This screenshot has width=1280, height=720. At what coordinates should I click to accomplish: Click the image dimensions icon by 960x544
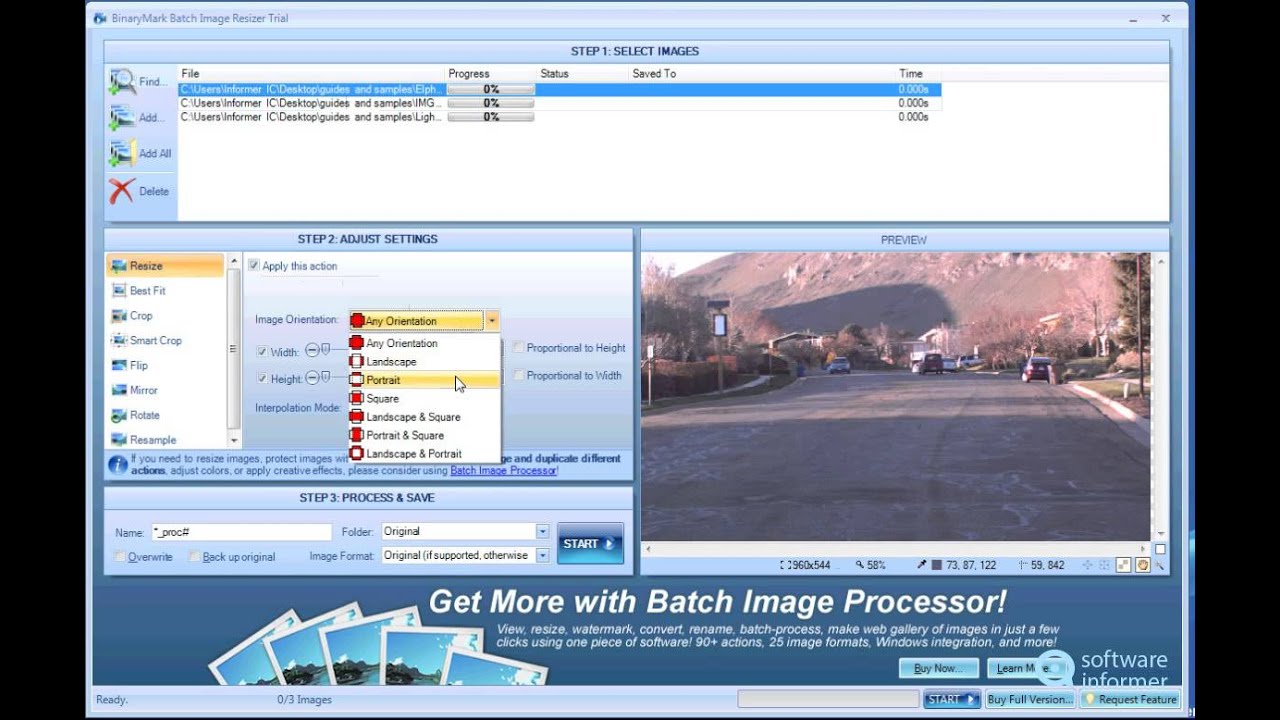click(x=783, y=565)
